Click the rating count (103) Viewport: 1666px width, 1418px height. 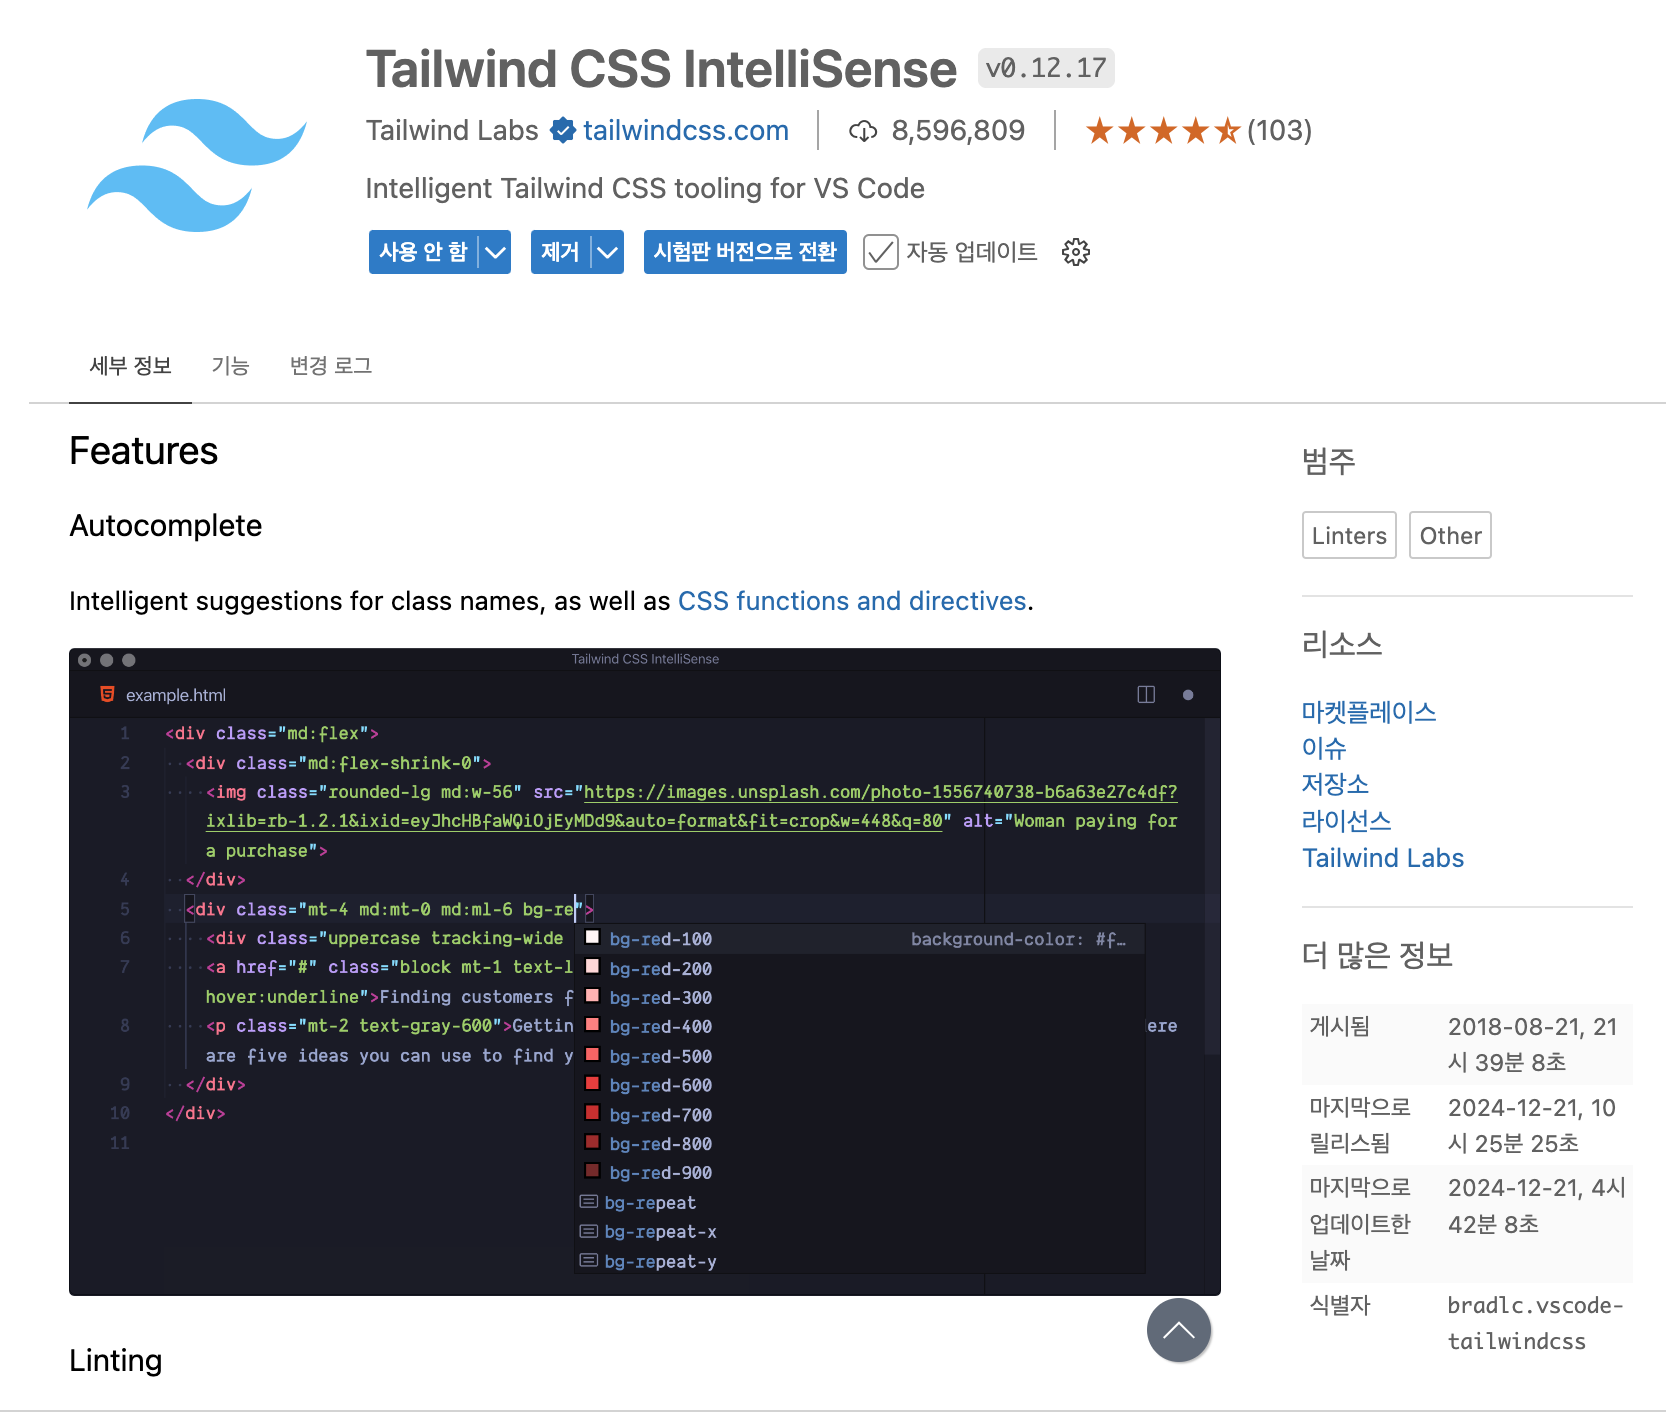(x=1279, y=131)
